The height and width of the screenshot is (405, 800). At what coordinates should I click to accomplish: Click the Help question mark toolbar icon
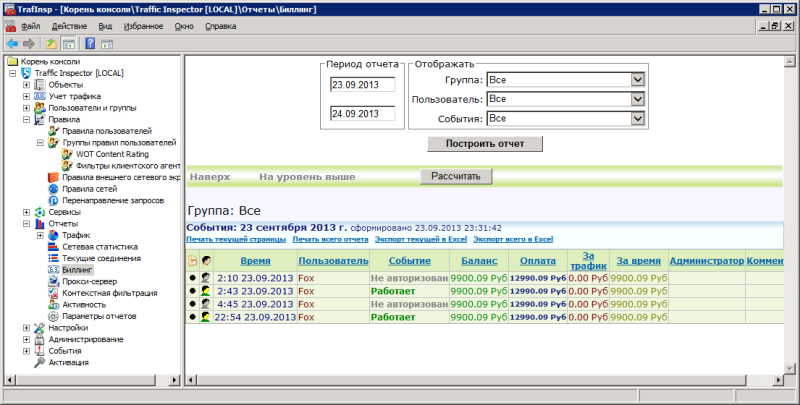click(x=90, y=44)
